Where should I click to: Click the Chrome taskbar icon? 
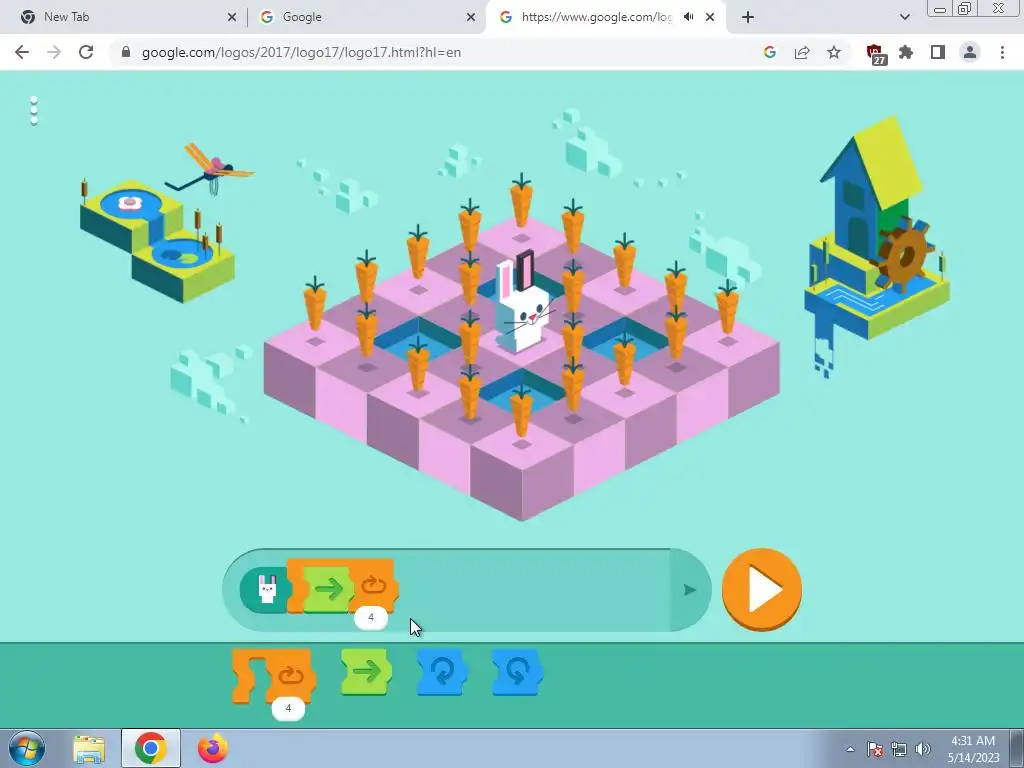point(150,749)
